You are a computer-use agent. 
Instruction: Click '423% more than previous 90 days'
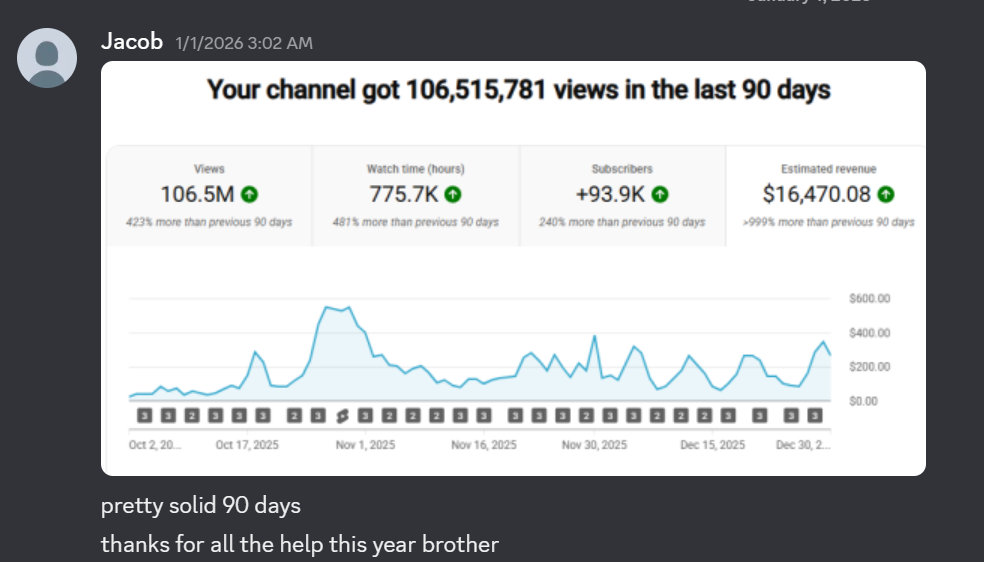click(x=209, y=222)
